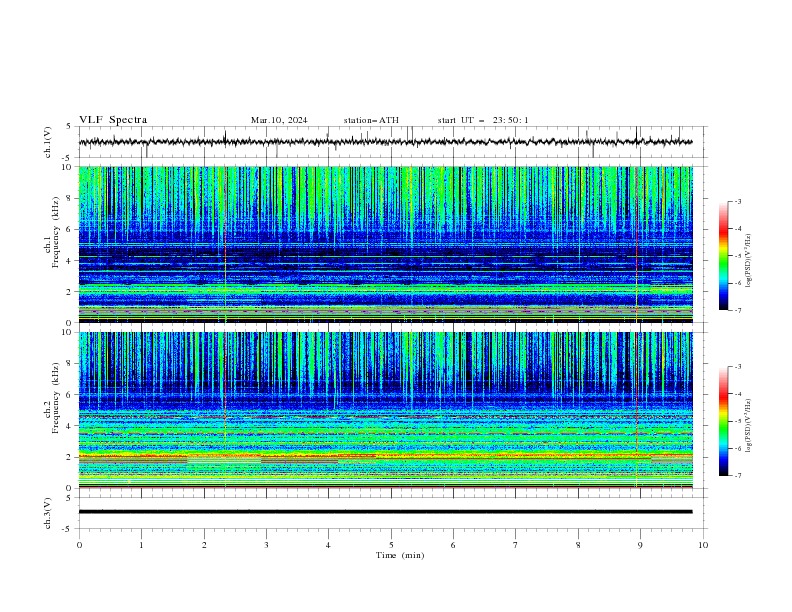
Task: Click the time axis tick label "5"
Action: coord(391,545)
